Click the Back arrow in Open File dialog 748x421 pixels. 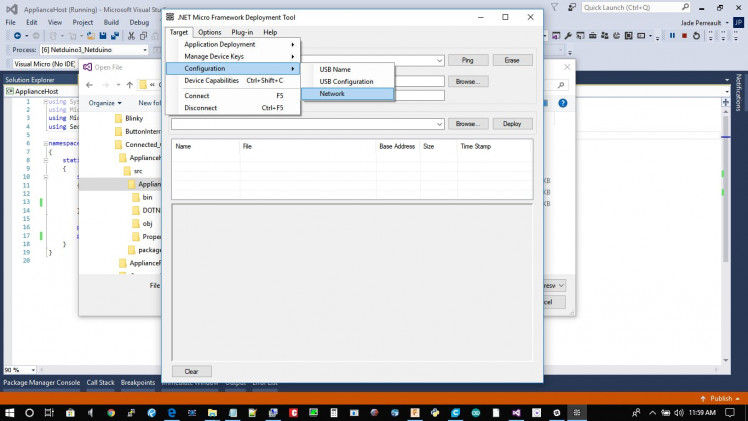coord(89,85)
